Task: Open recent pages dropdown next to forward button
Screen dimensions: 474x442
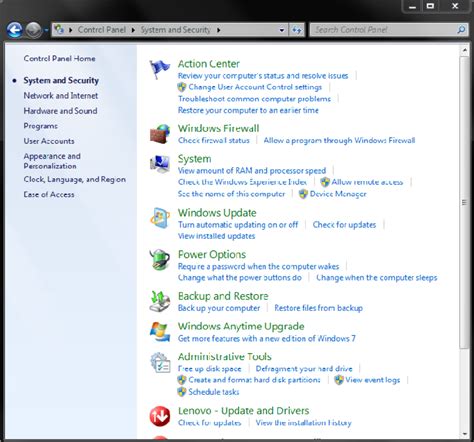Action: coord(46,30)
